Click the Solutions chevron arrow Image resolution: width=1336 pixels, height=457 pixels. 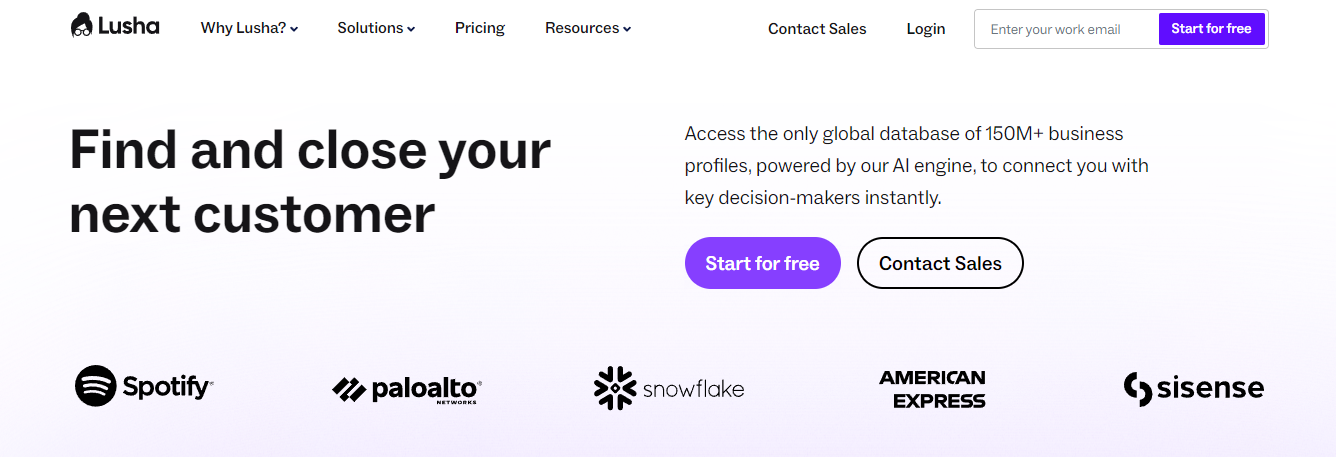click(x=411, y=29)
